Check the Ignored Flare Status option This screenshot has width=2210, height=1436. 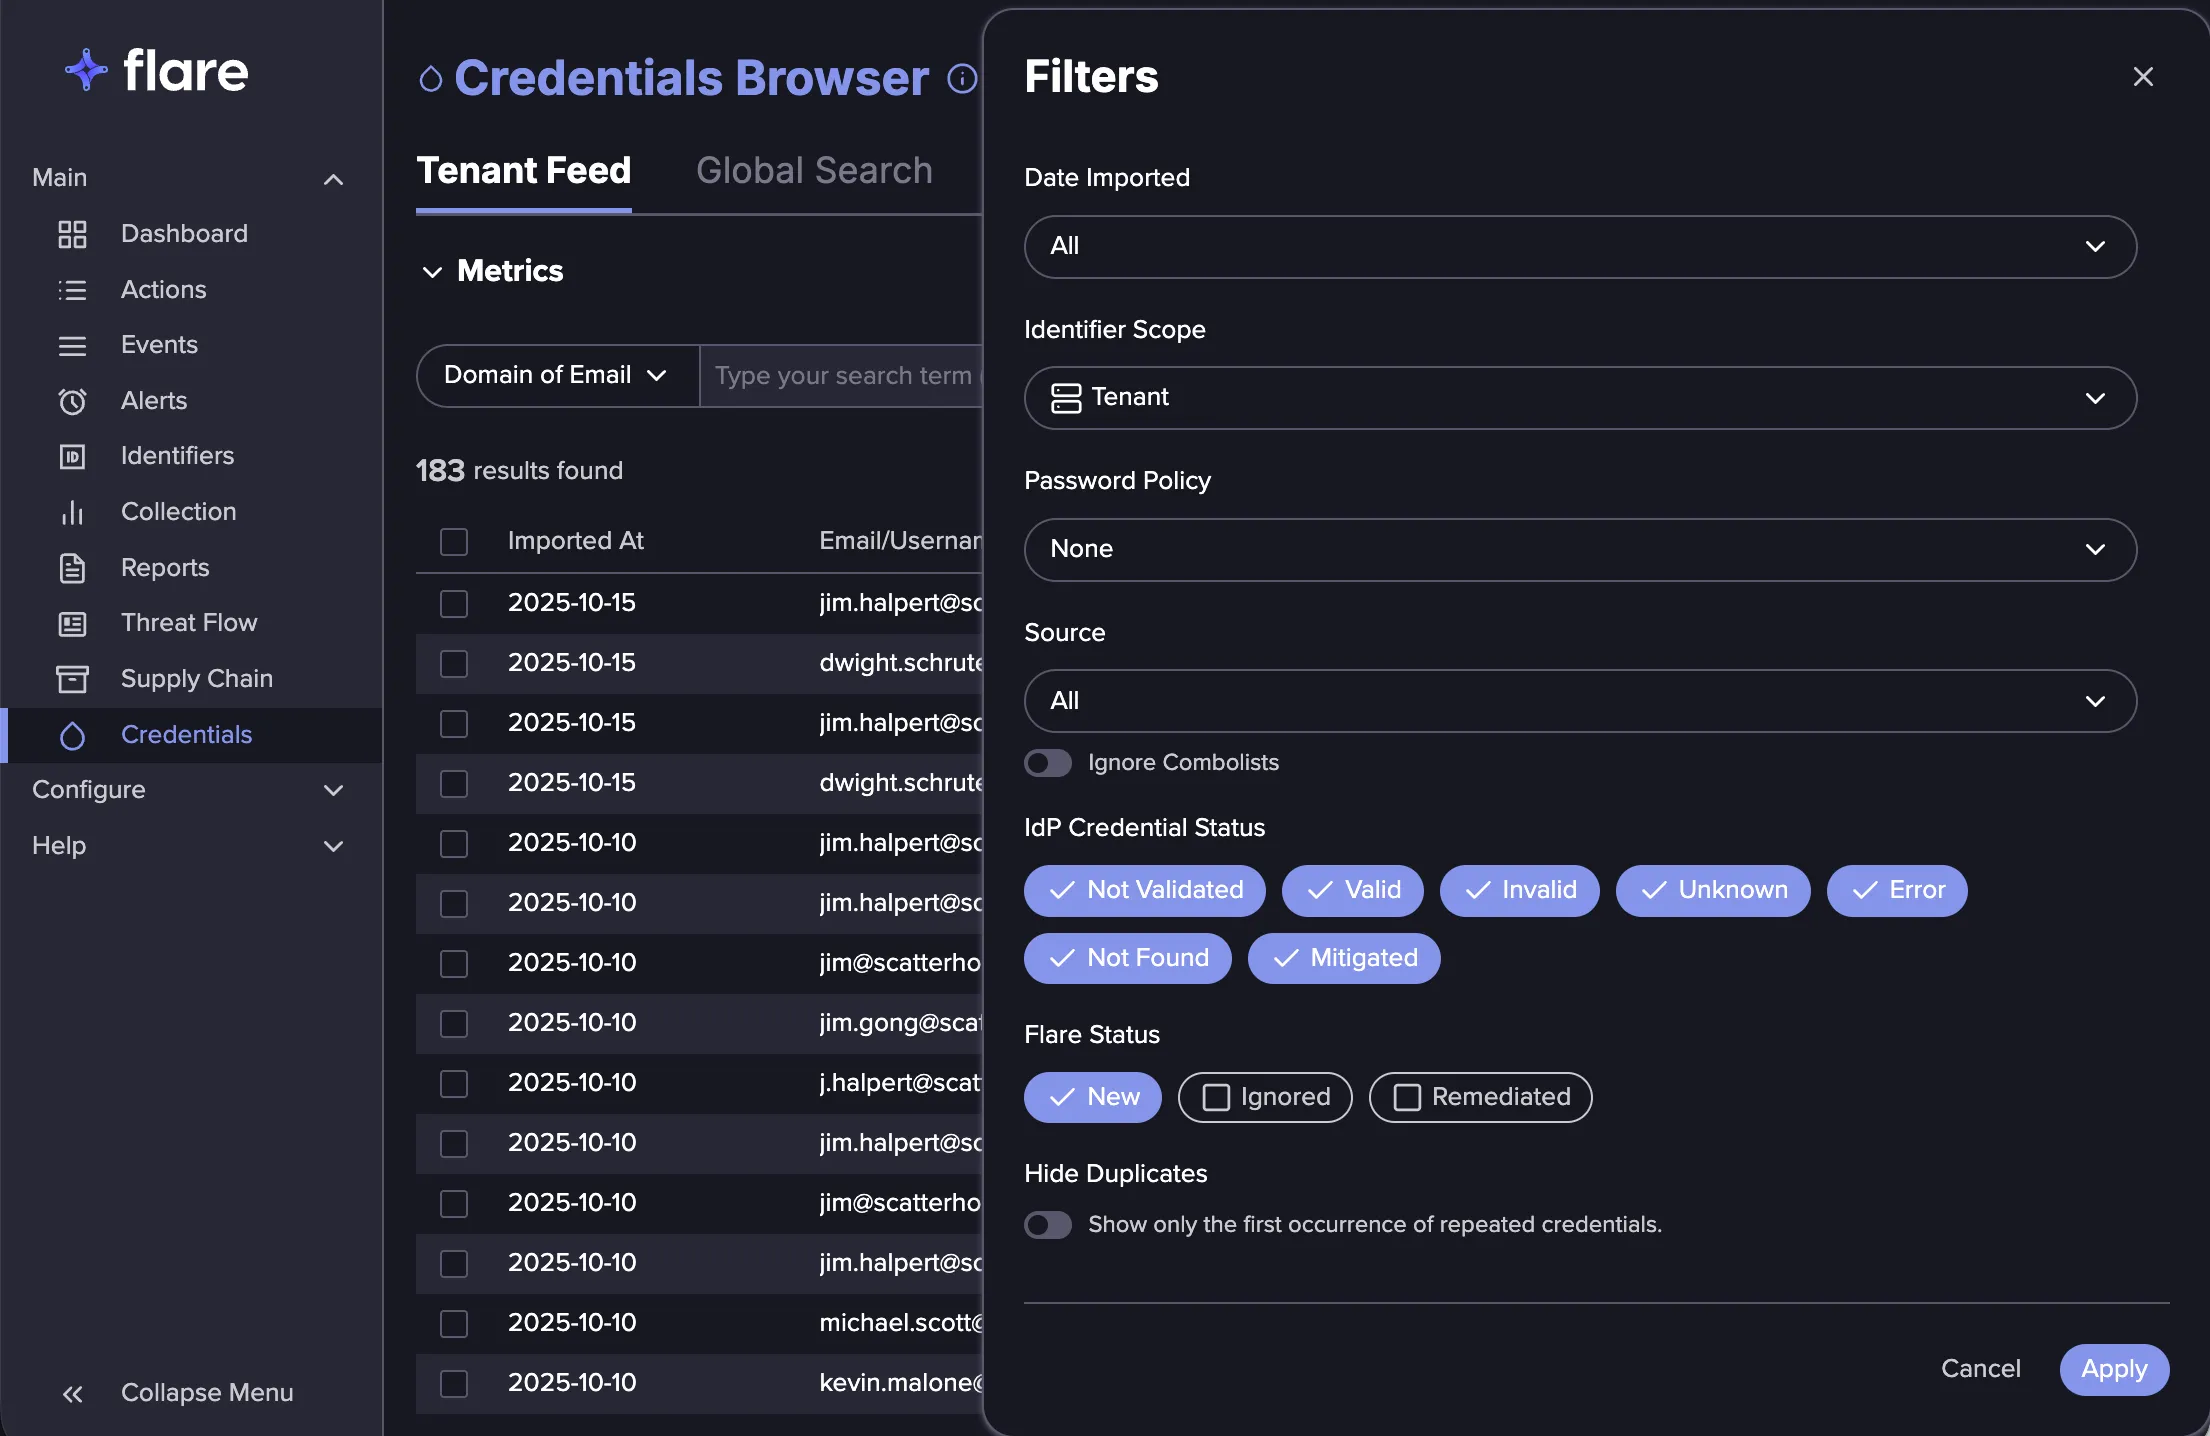[x=1265, y=1097]
